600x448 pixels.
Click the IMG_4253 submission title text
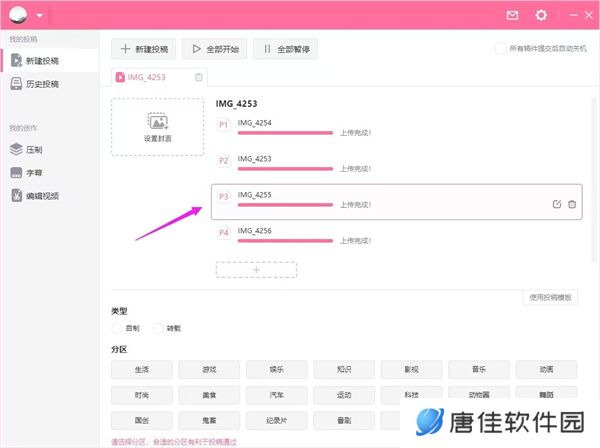[236, 104]
